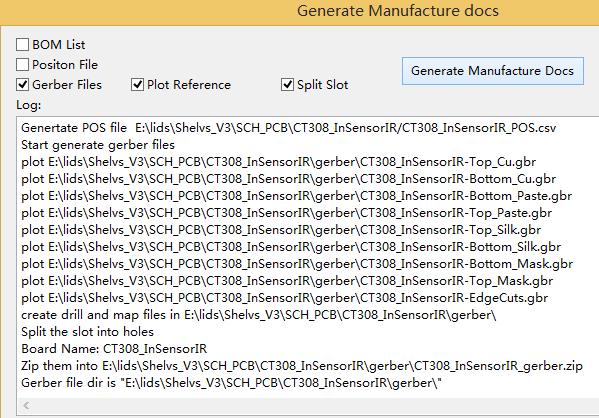599x418 pixels.
Task: Toggle the Split Slot checkbox
Action: tap(287, 84)
